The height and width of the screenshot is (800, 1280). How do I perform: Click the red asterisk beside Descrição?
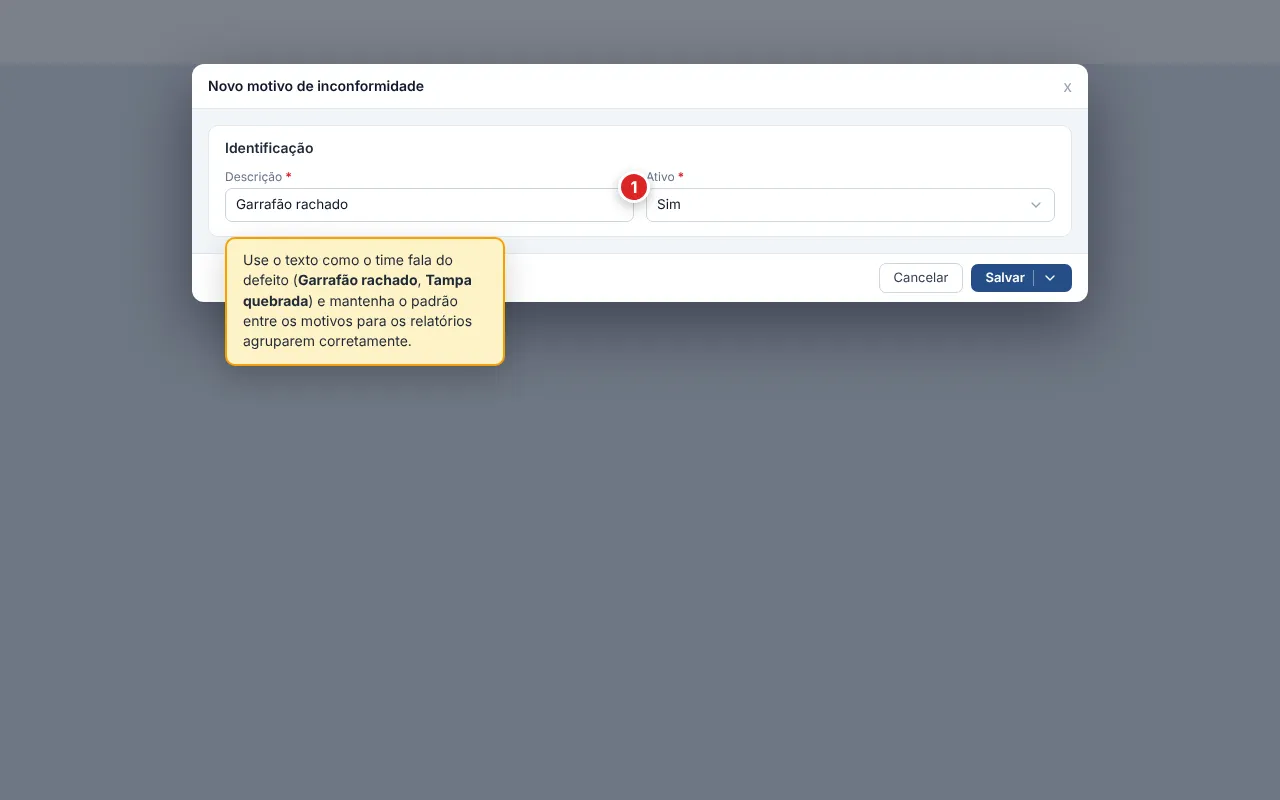tap(289, 175)
